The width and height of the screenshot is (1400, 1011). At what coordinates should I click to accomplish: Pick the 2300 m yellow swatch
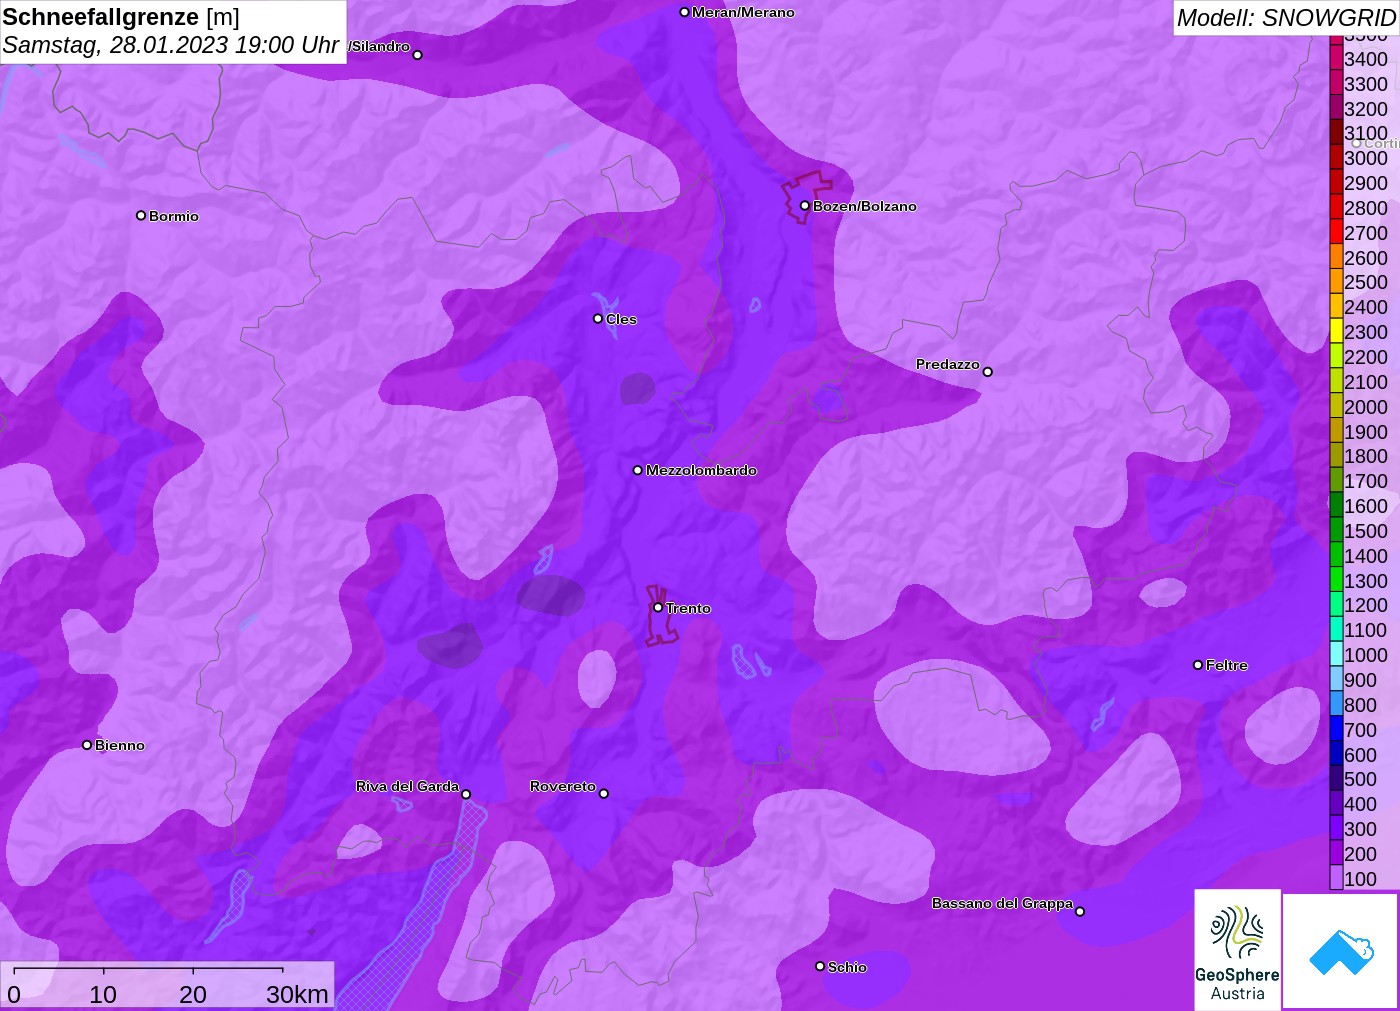tap(1336, 332)
